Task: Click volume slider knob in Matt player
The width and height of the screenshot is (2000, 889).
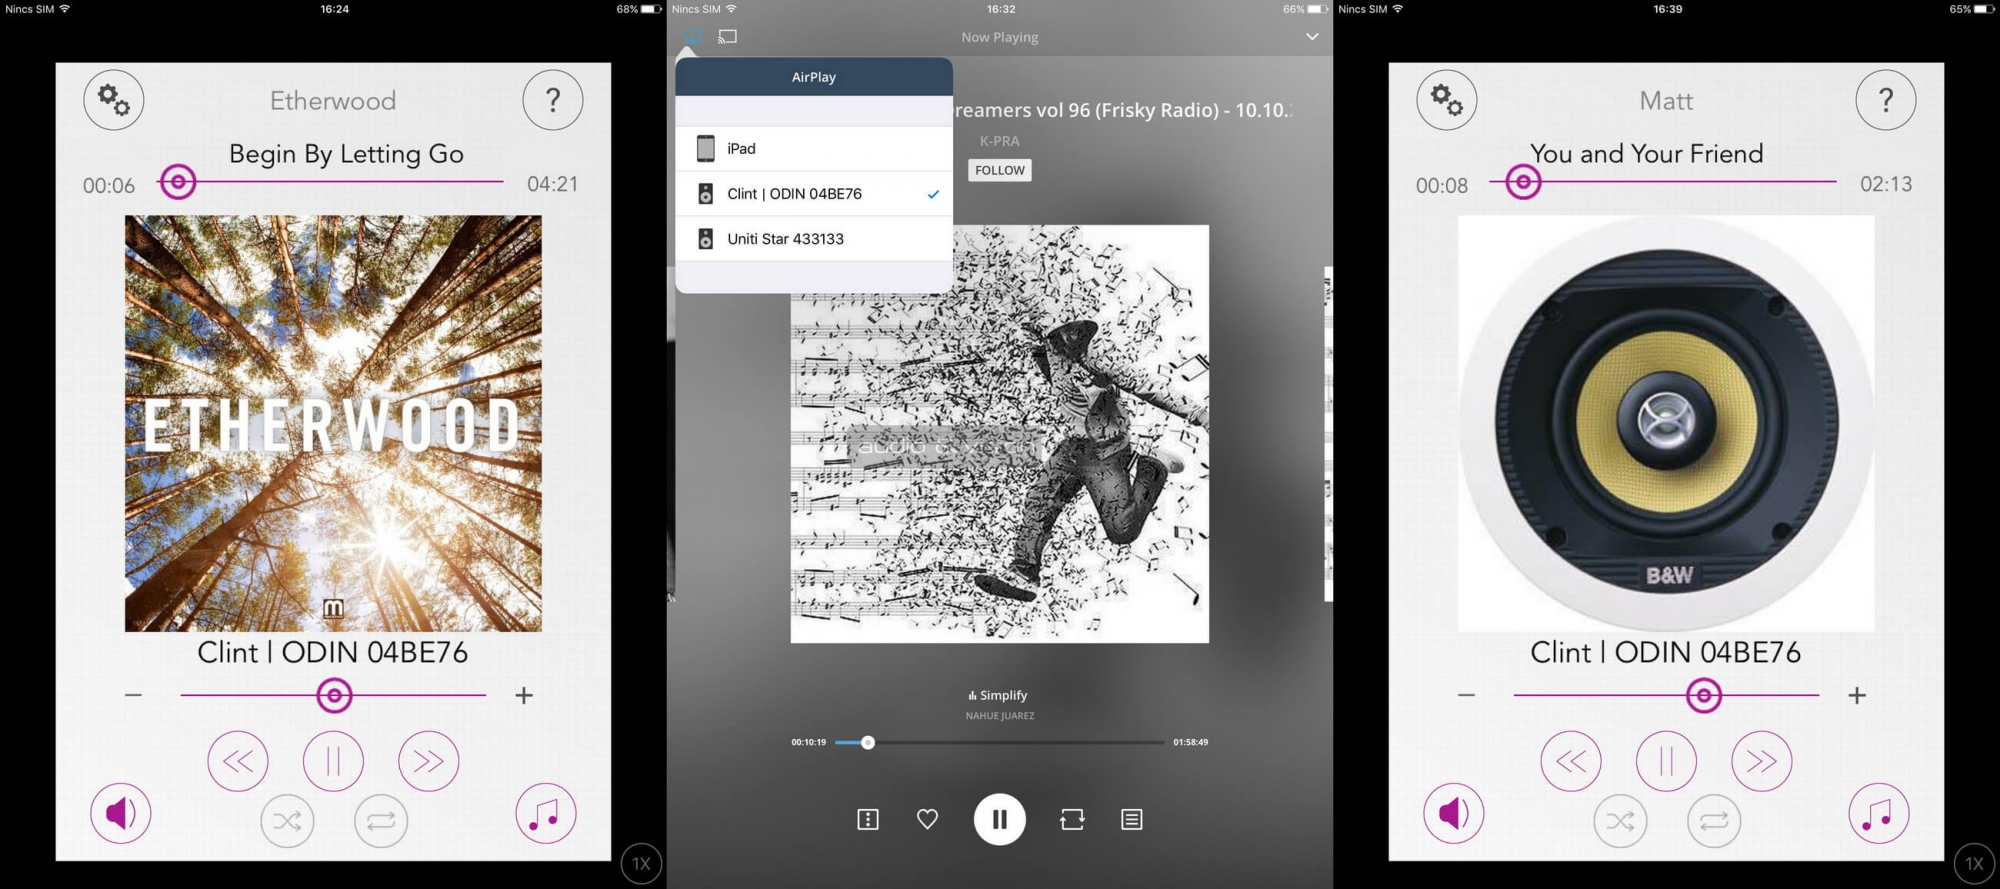Action: click(x=1704, y=695)
